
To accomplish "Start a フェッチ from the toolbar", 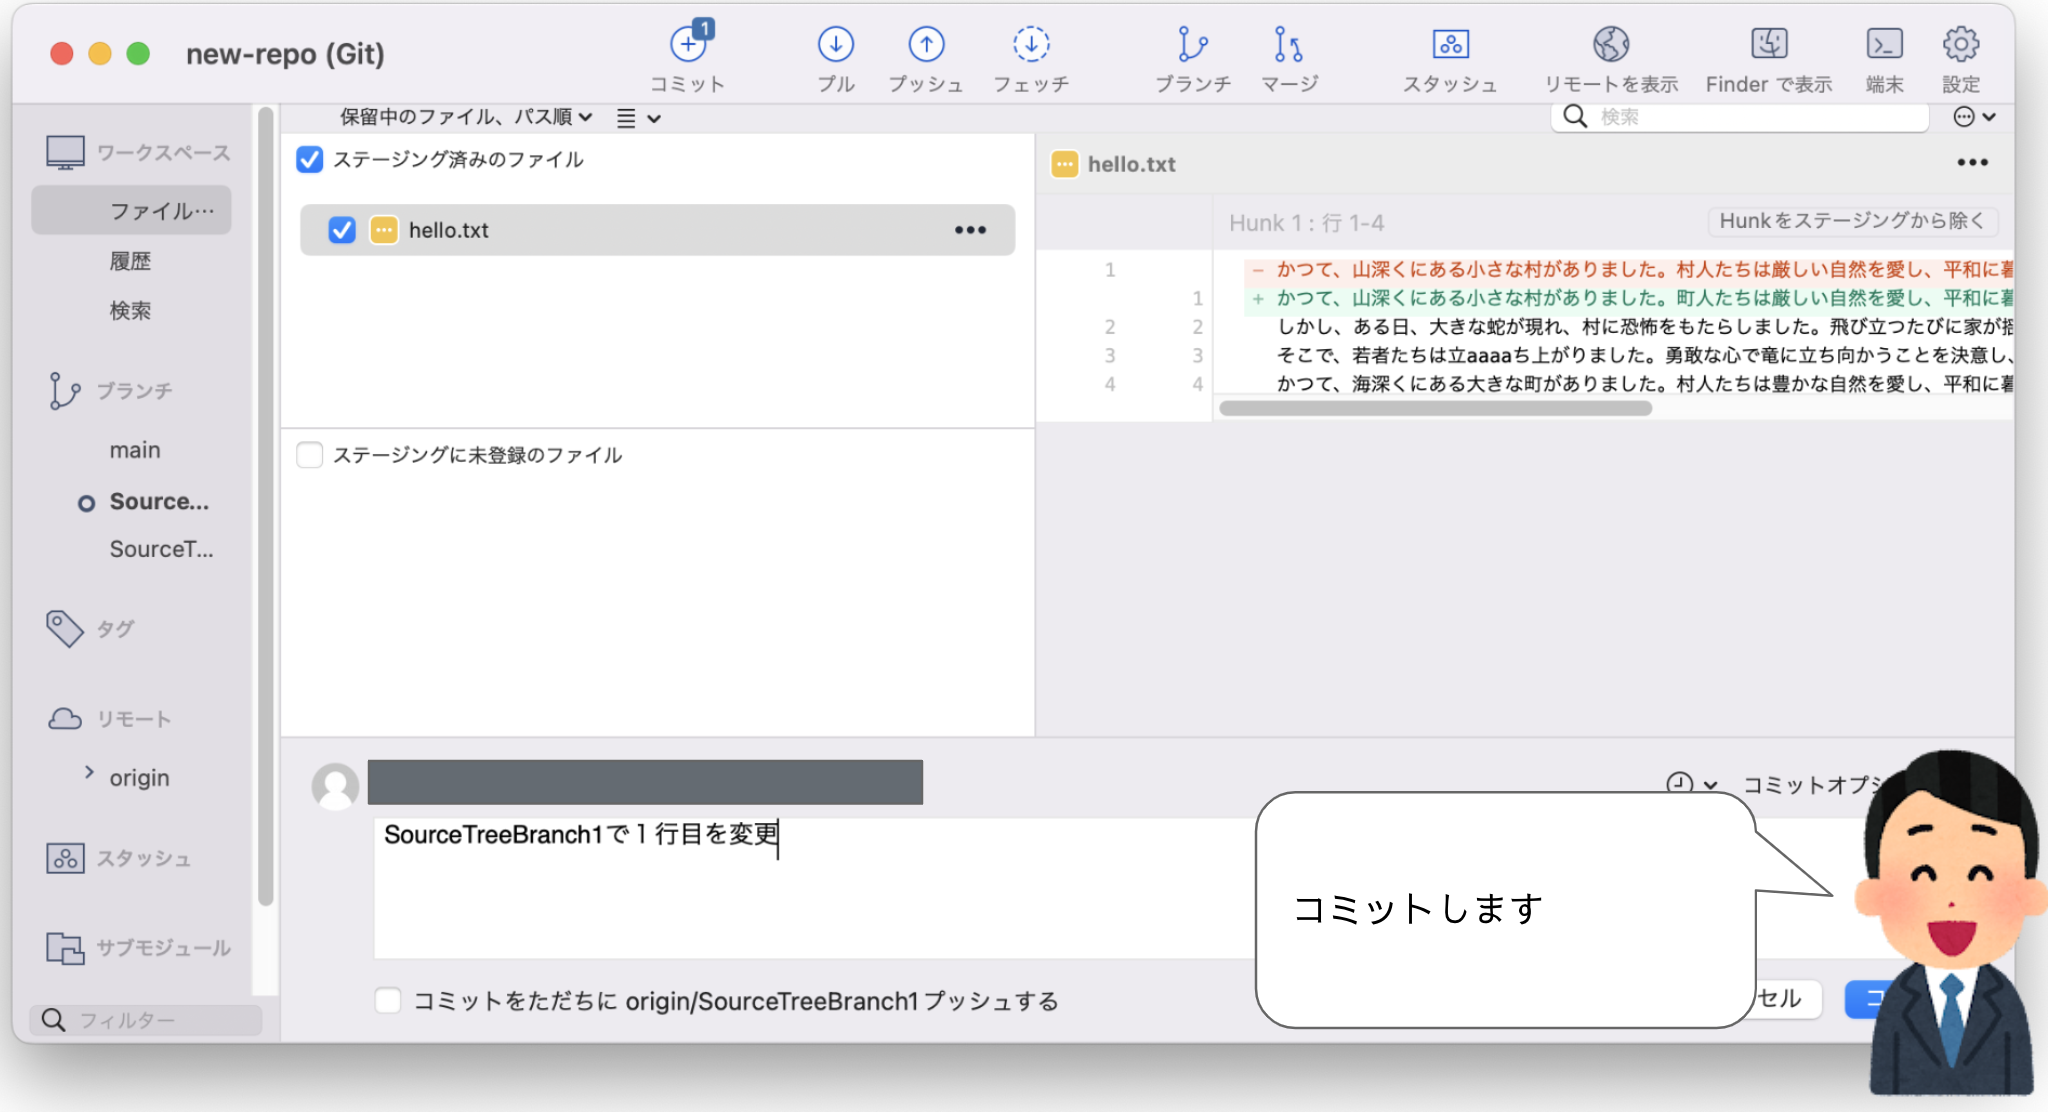I will coord(1032,55).
